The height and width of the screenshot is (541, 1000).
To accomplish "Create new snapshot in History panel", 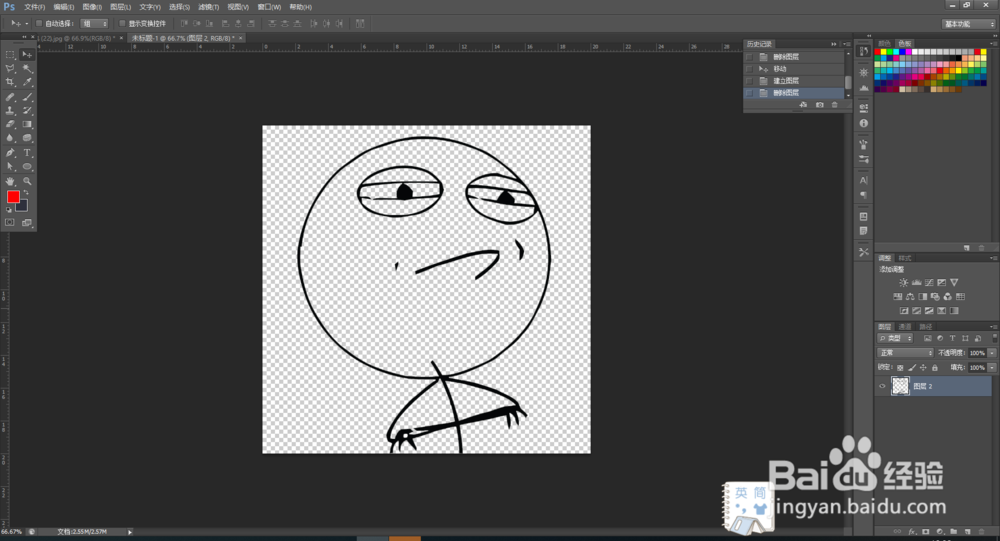I will click(820, 105).
